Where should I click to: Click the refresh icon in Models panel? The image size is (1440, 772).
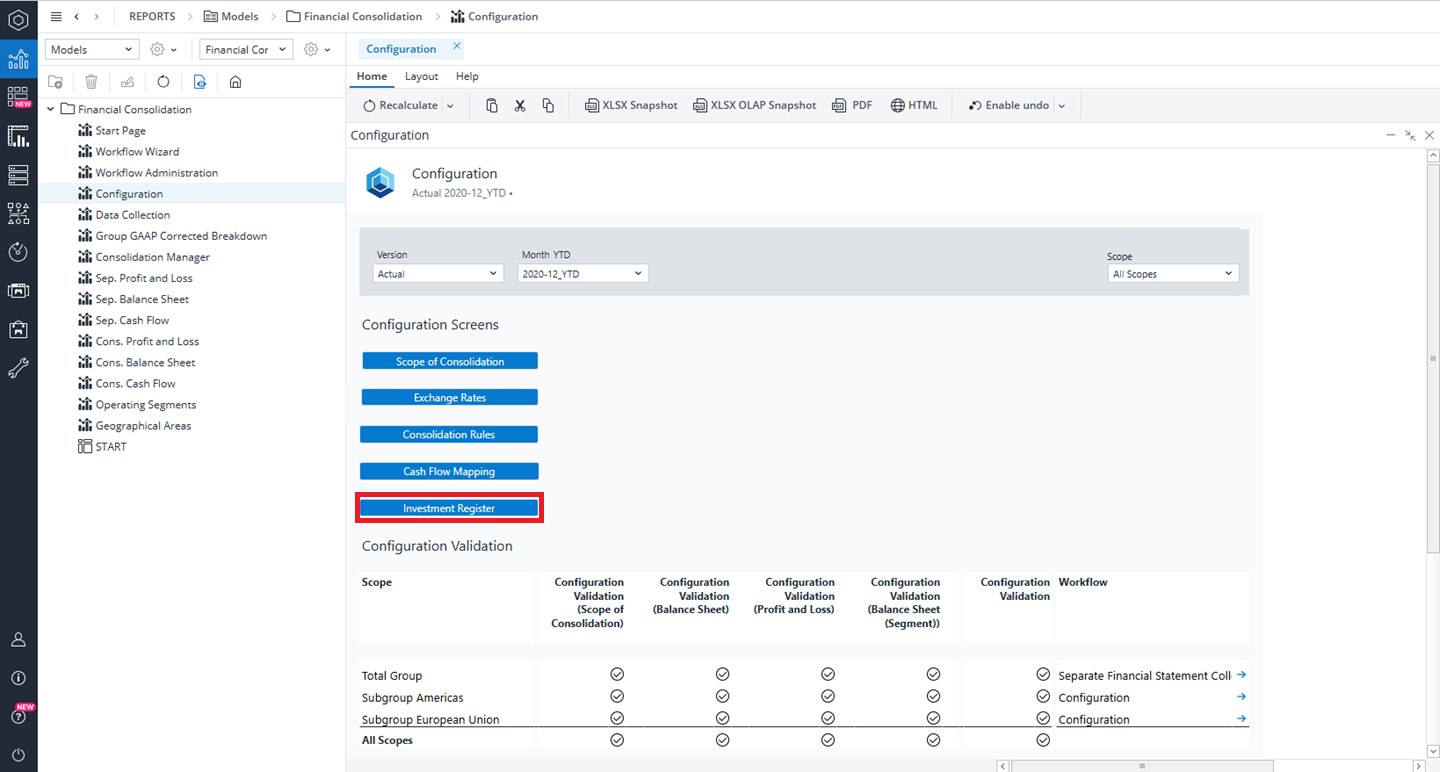point(164,82)
